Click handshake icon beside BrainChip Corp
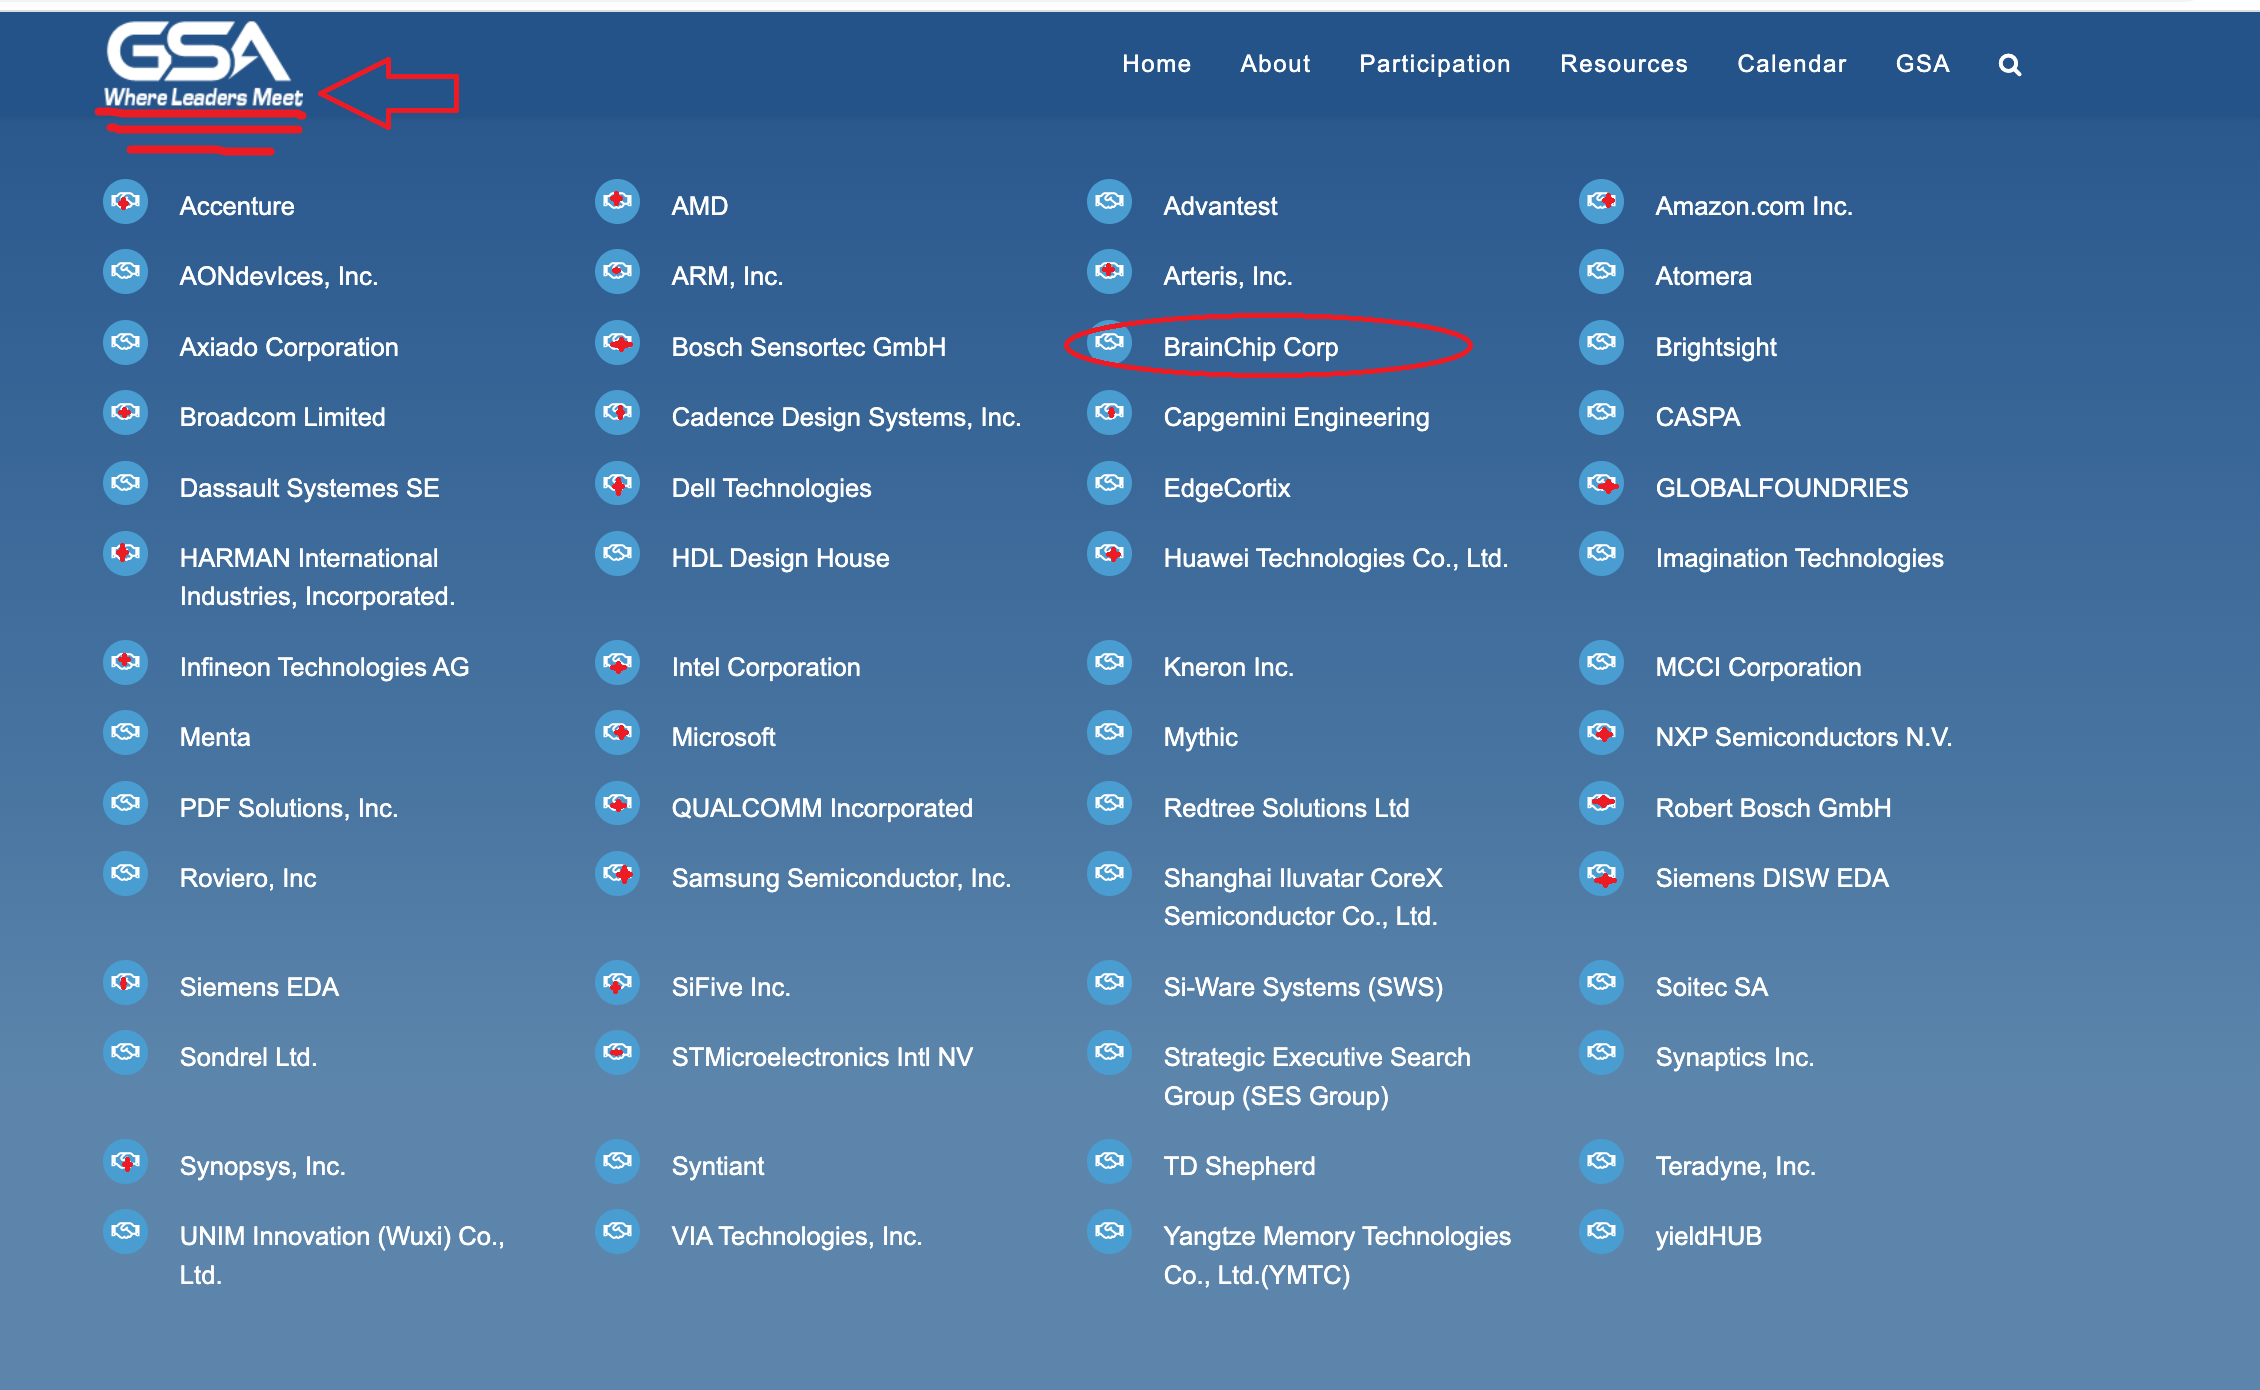The image size is (2260, 1390). [x=1109, y=343]
